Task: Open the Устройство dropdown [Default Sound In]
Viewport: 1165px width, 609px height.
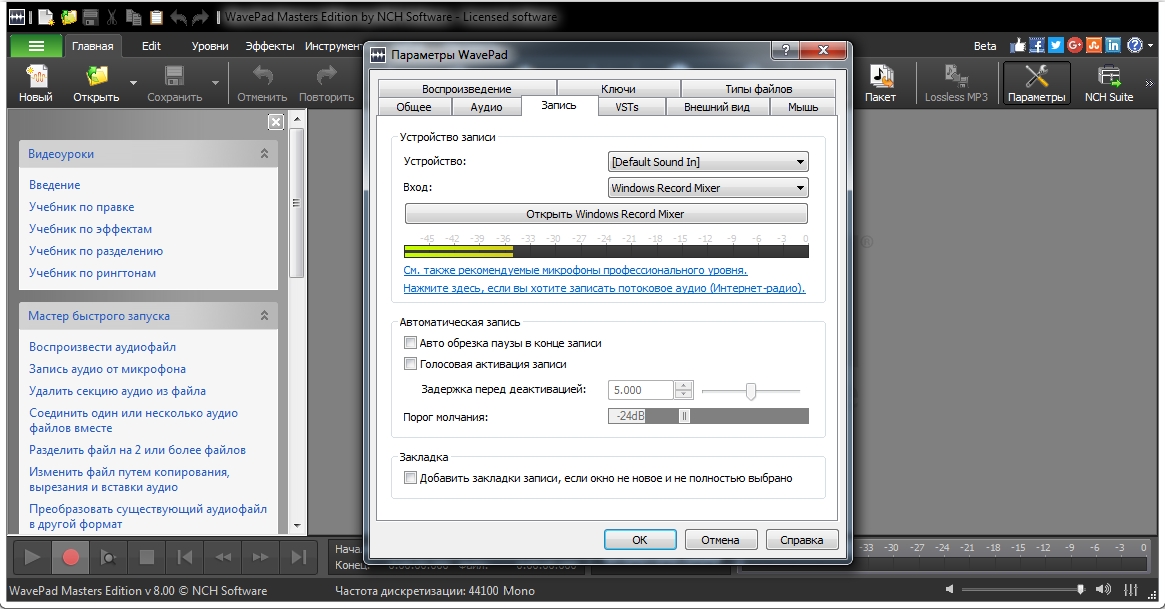Action: click(708, 162)
